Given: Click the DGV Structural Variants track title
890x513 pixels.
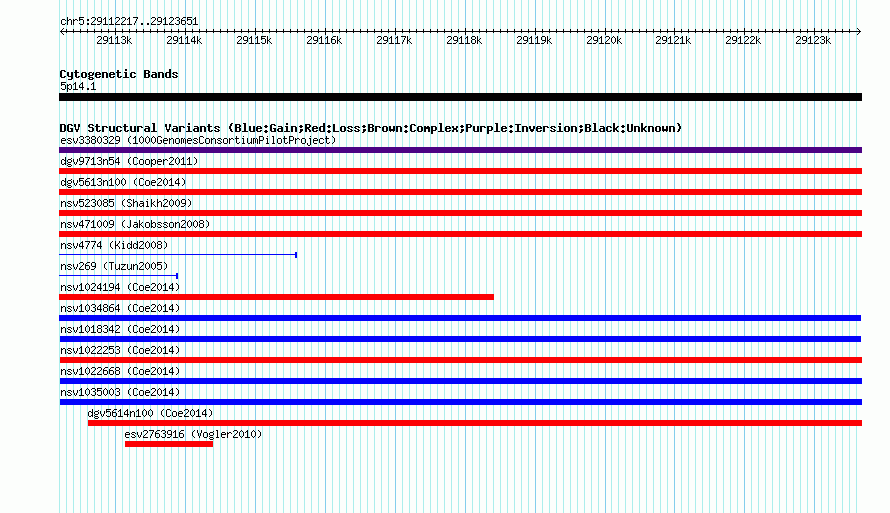Looking at the screenshot, I should (x=371, y=128).
